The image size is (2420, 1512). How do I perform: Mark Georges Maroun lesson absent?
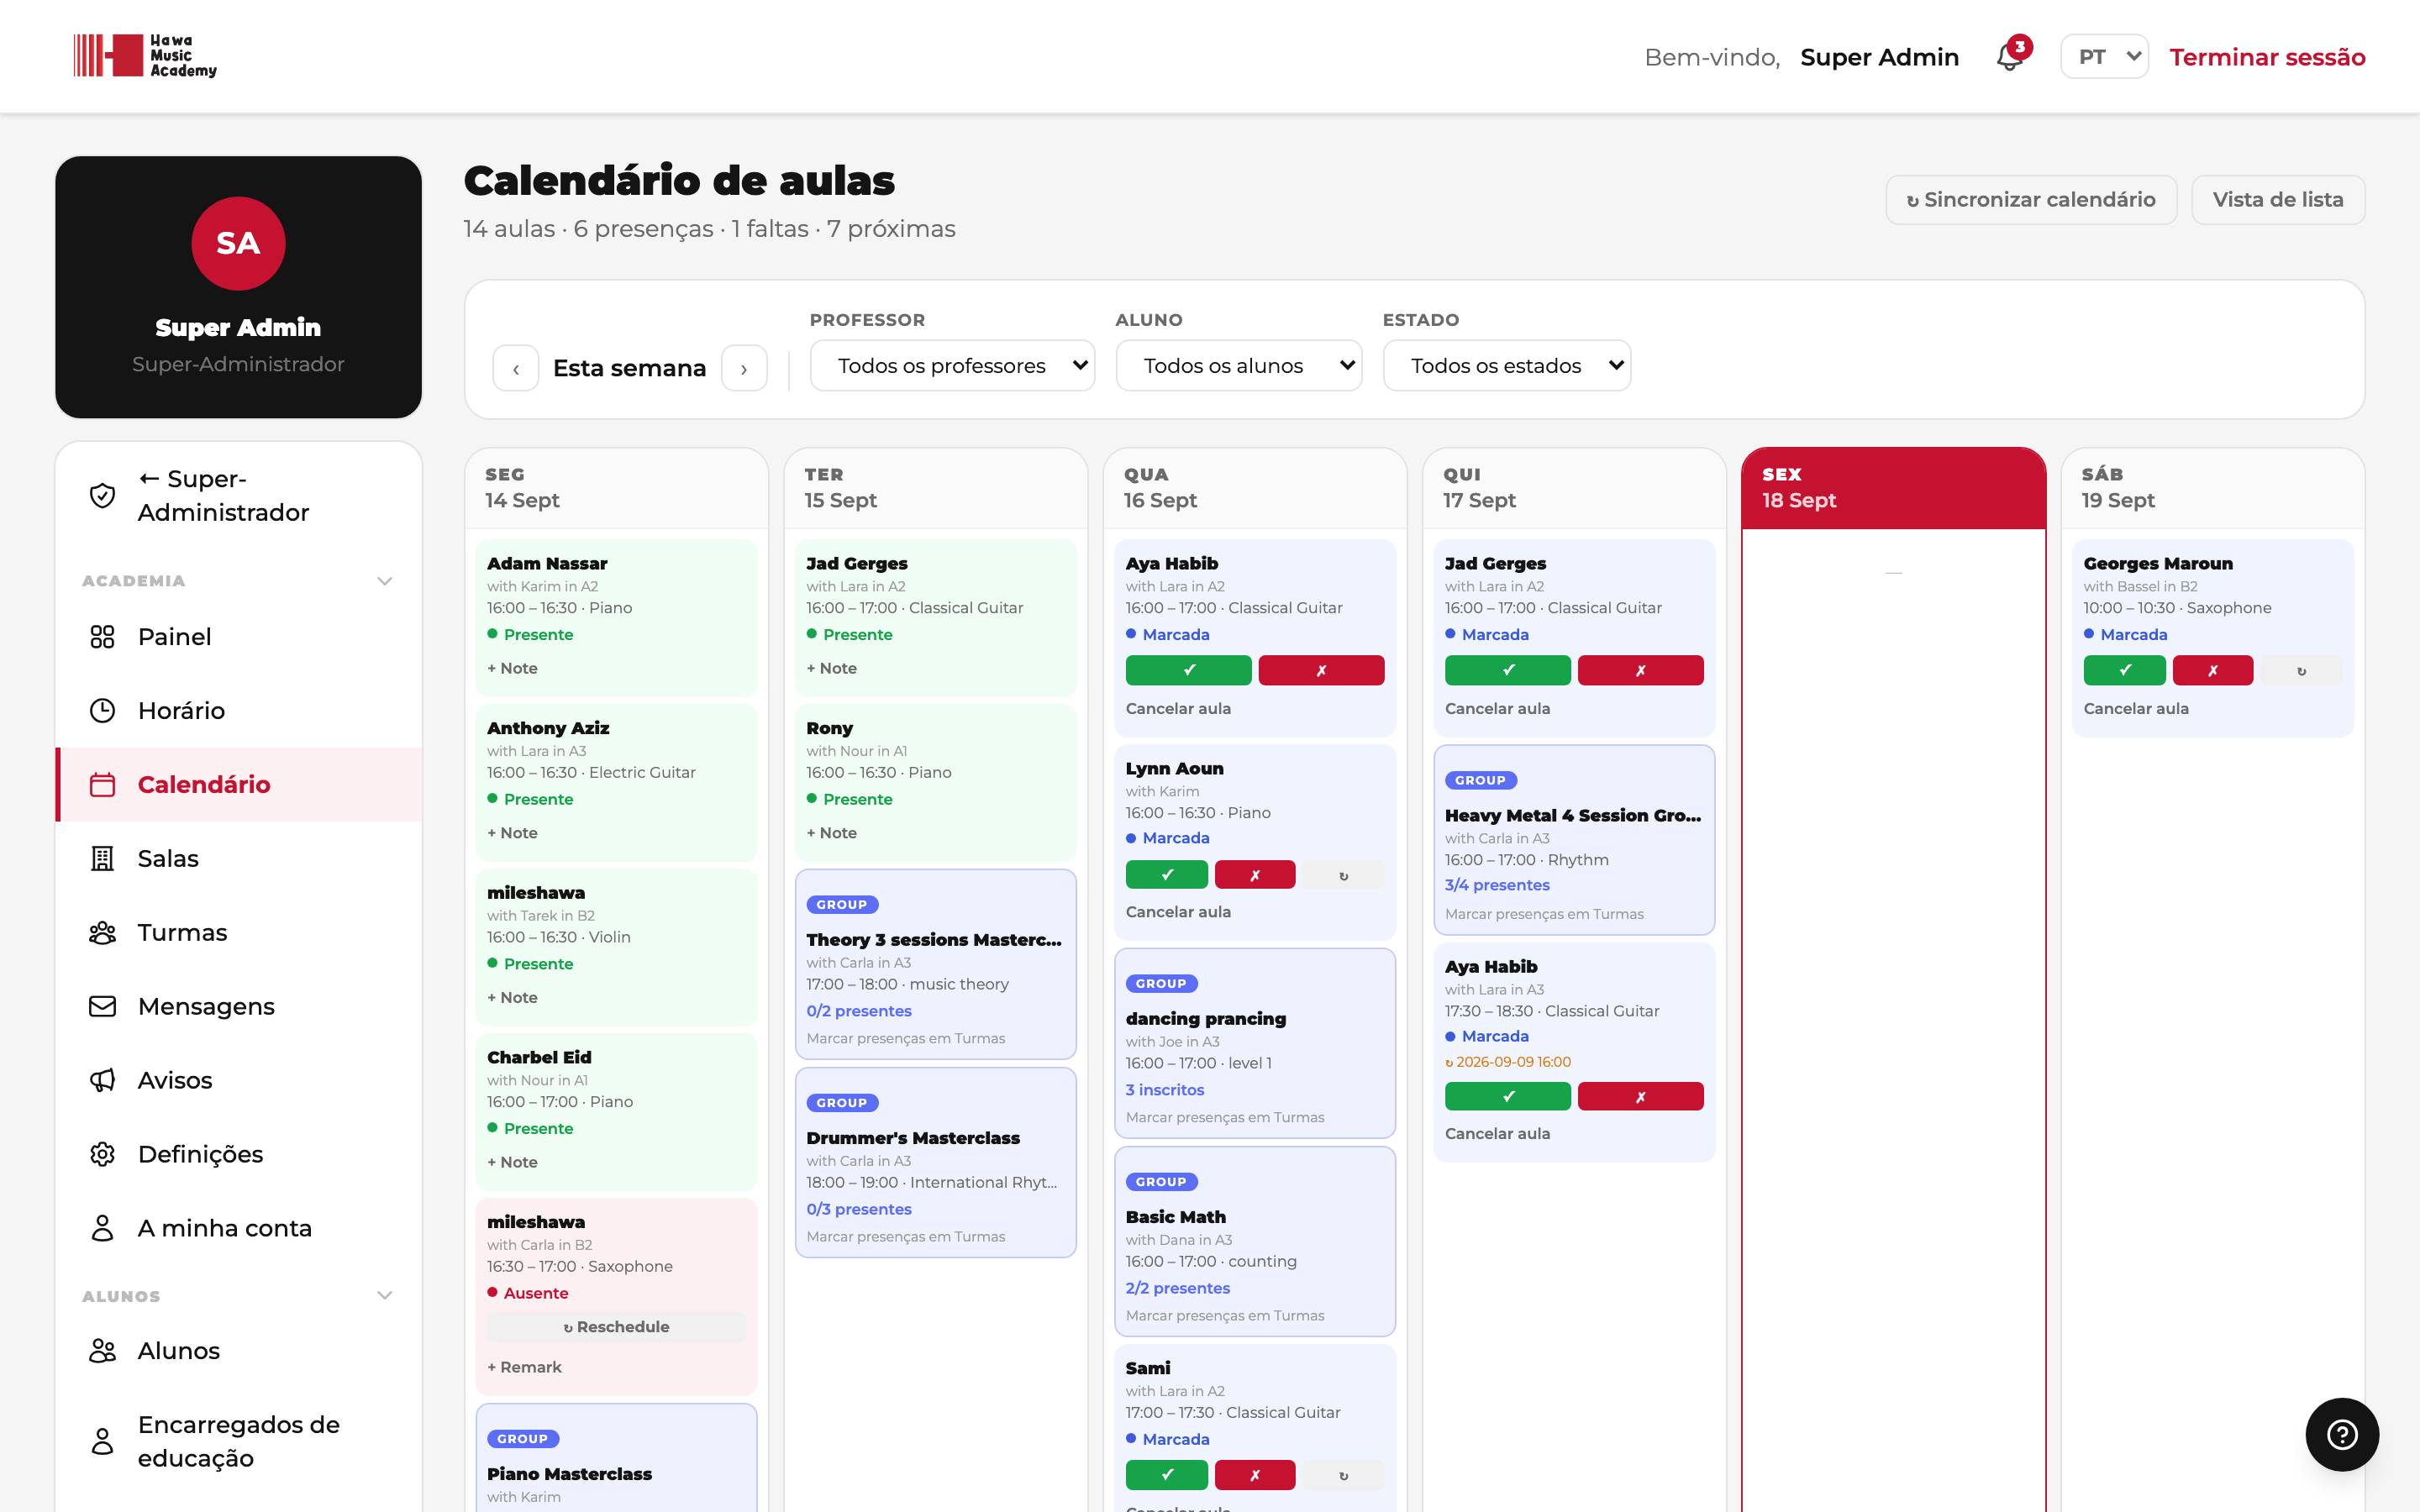click(x=2213, y=670)
